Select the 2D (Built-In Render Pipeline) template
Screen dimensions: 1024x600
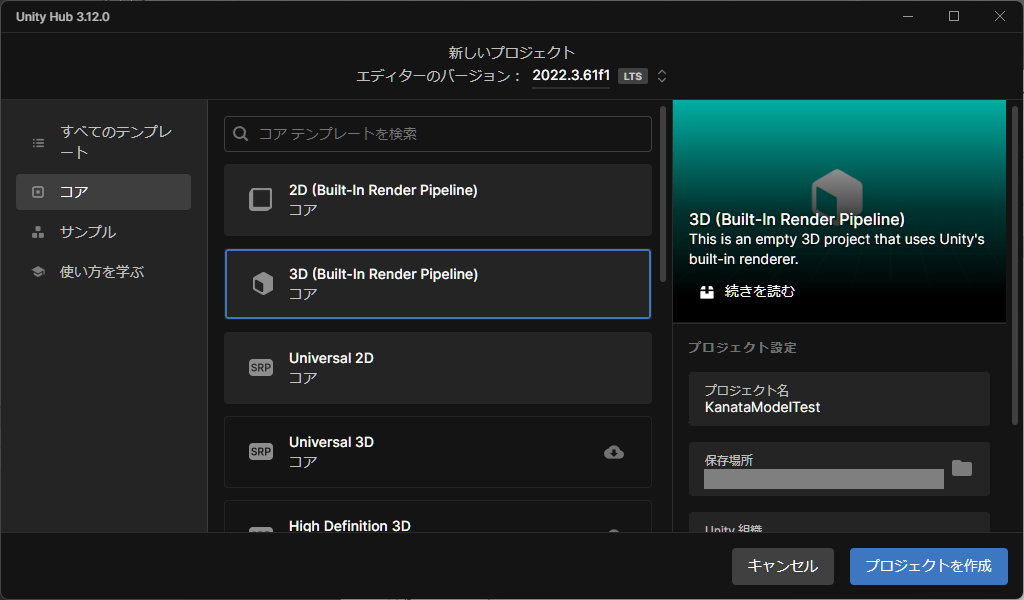[x=438, y=200]
